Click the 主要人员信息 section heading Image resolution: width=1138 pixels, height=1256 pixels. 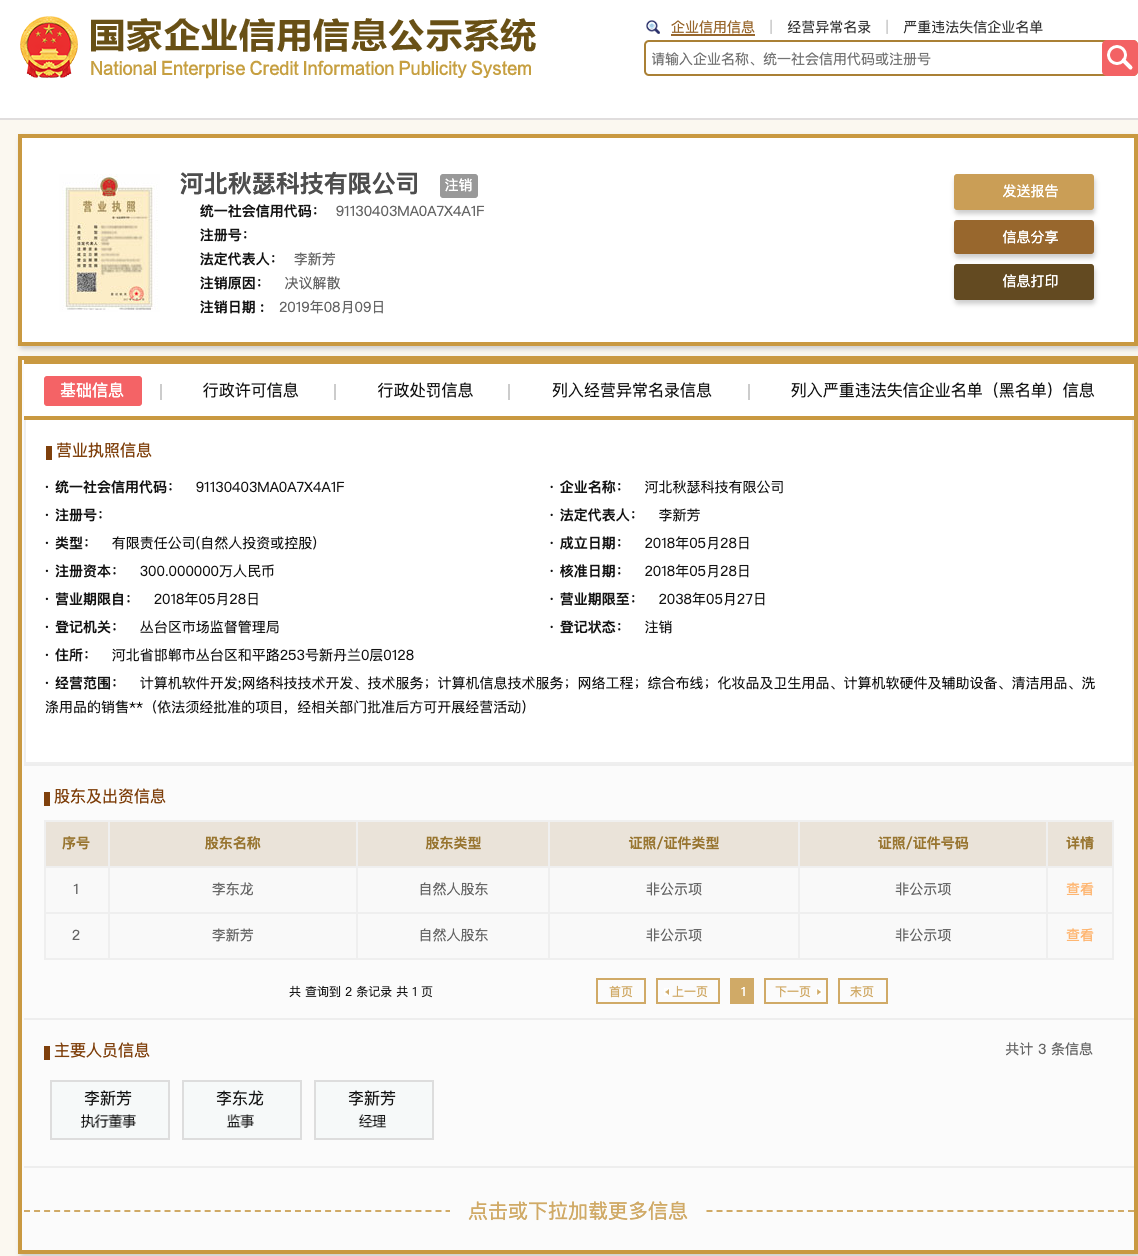coord(102,1050)
